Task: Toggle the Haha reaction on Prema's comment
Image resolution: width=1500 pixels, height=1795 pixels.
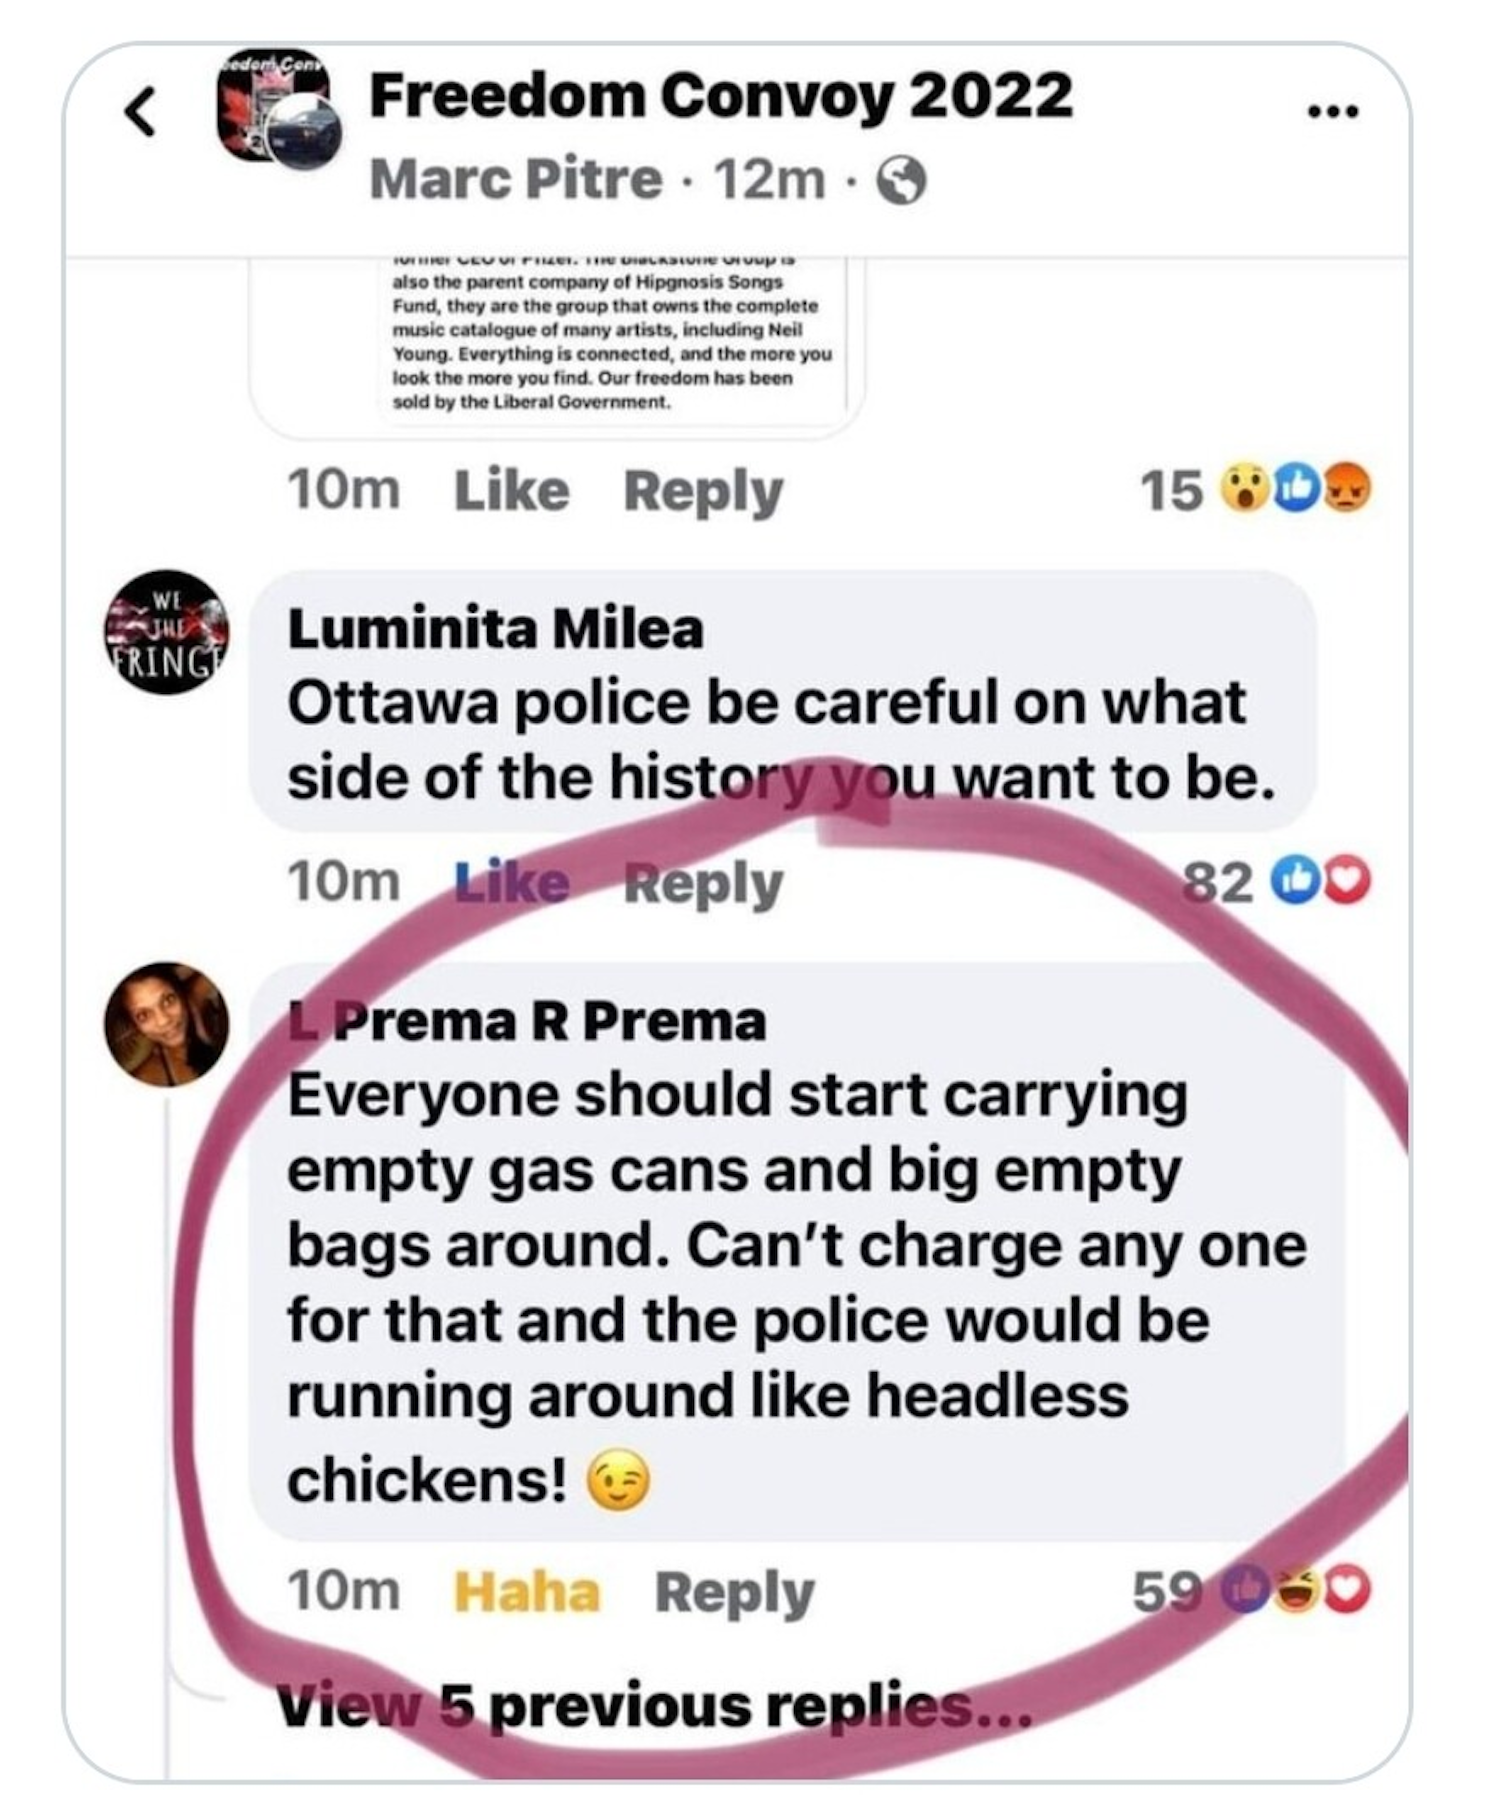Action: coord(526,1592)
